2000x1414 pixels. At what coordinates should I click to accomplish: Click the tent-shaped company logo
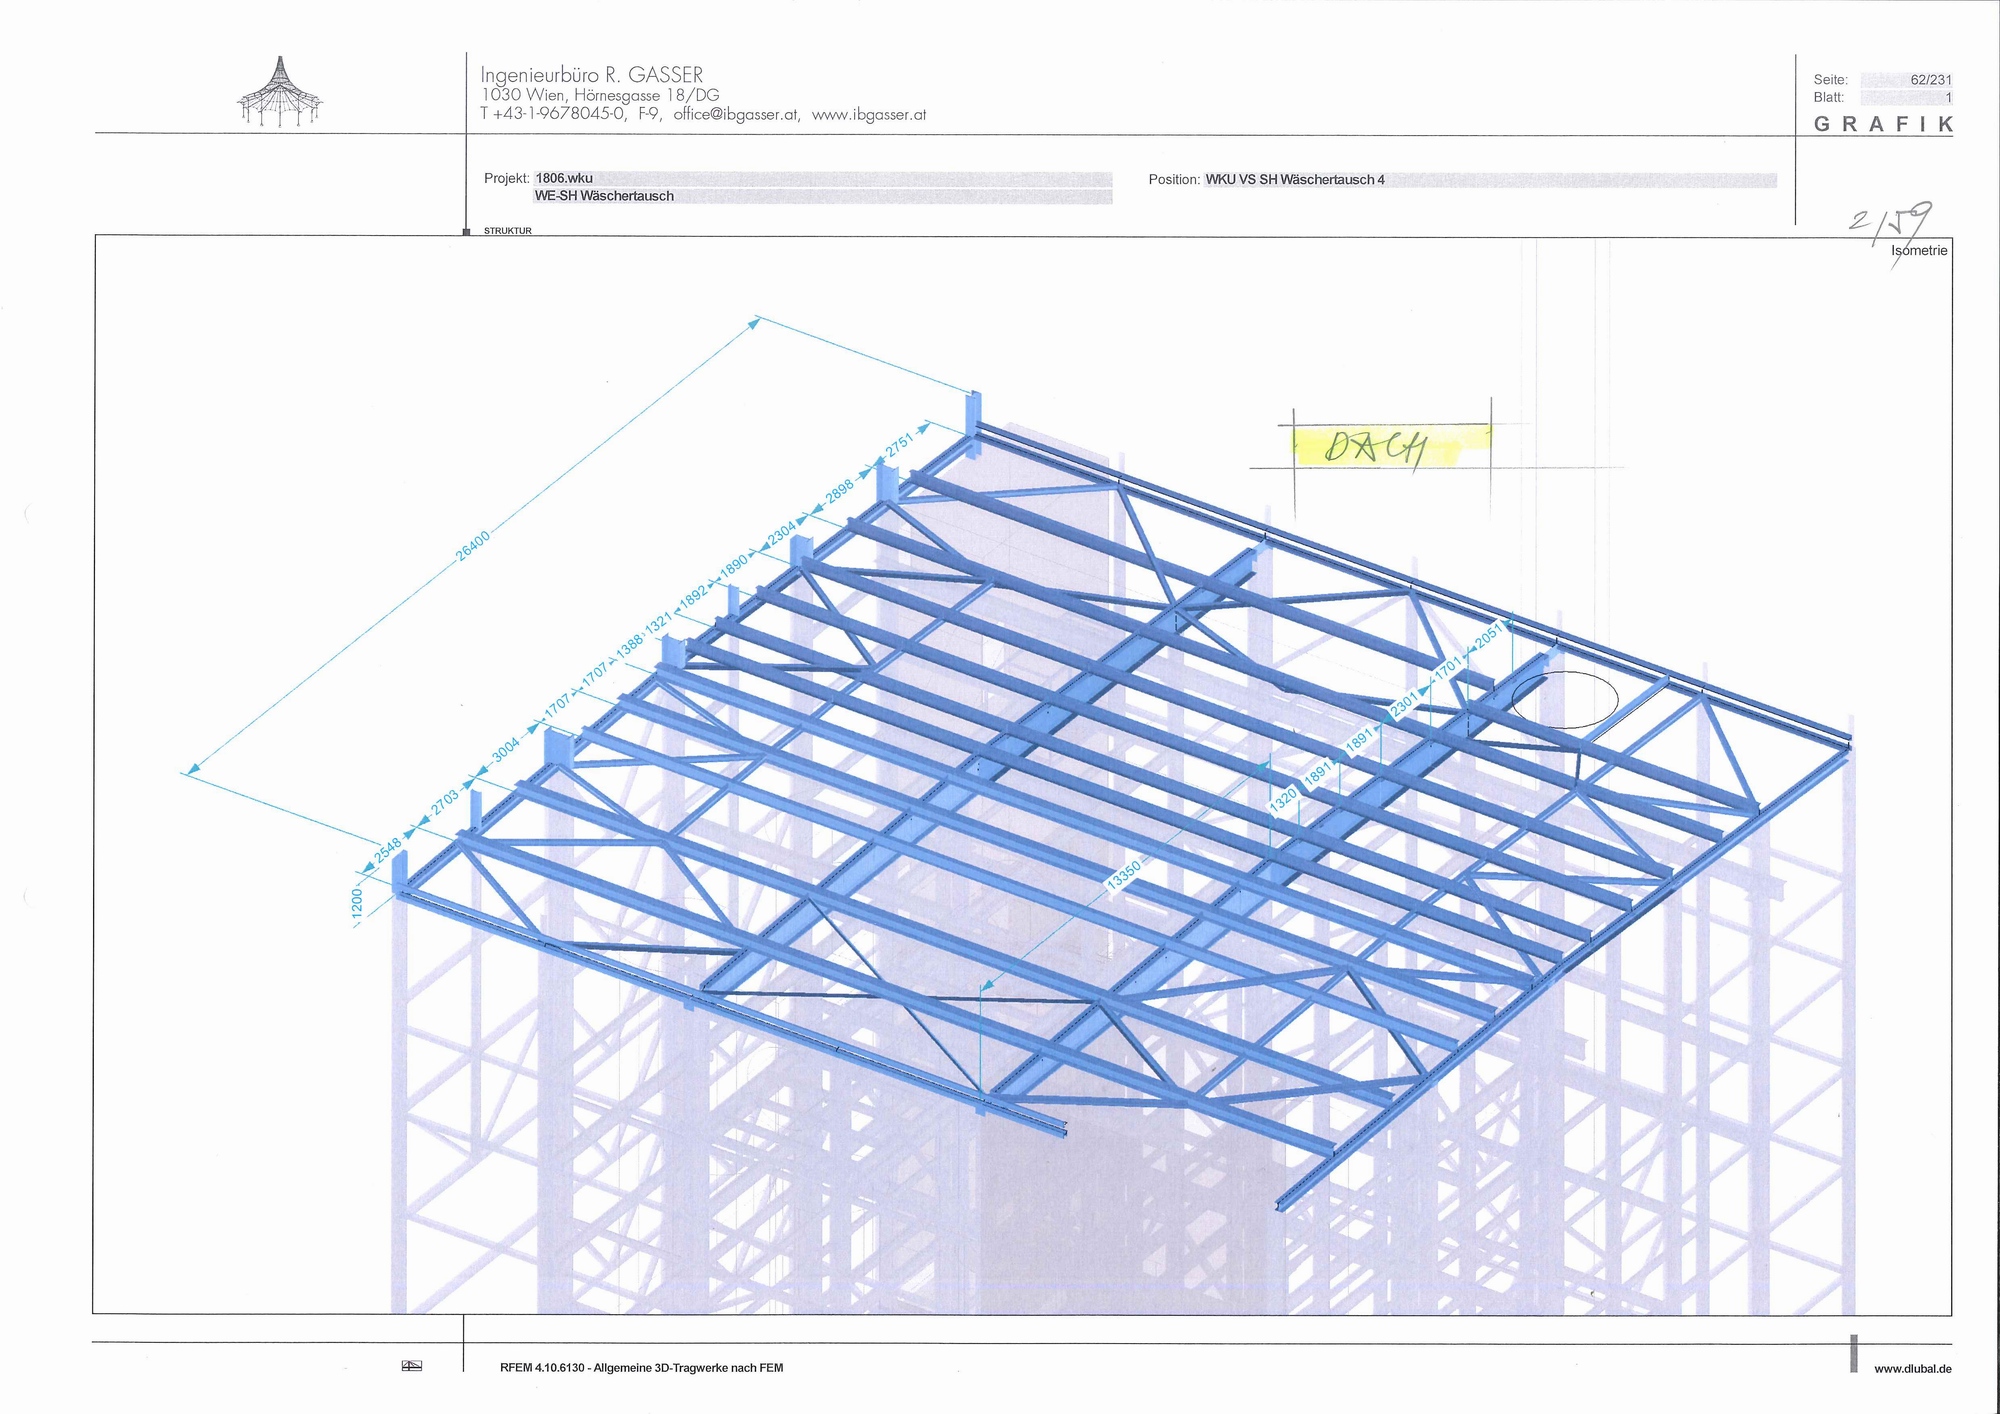(x=279, y=92)
